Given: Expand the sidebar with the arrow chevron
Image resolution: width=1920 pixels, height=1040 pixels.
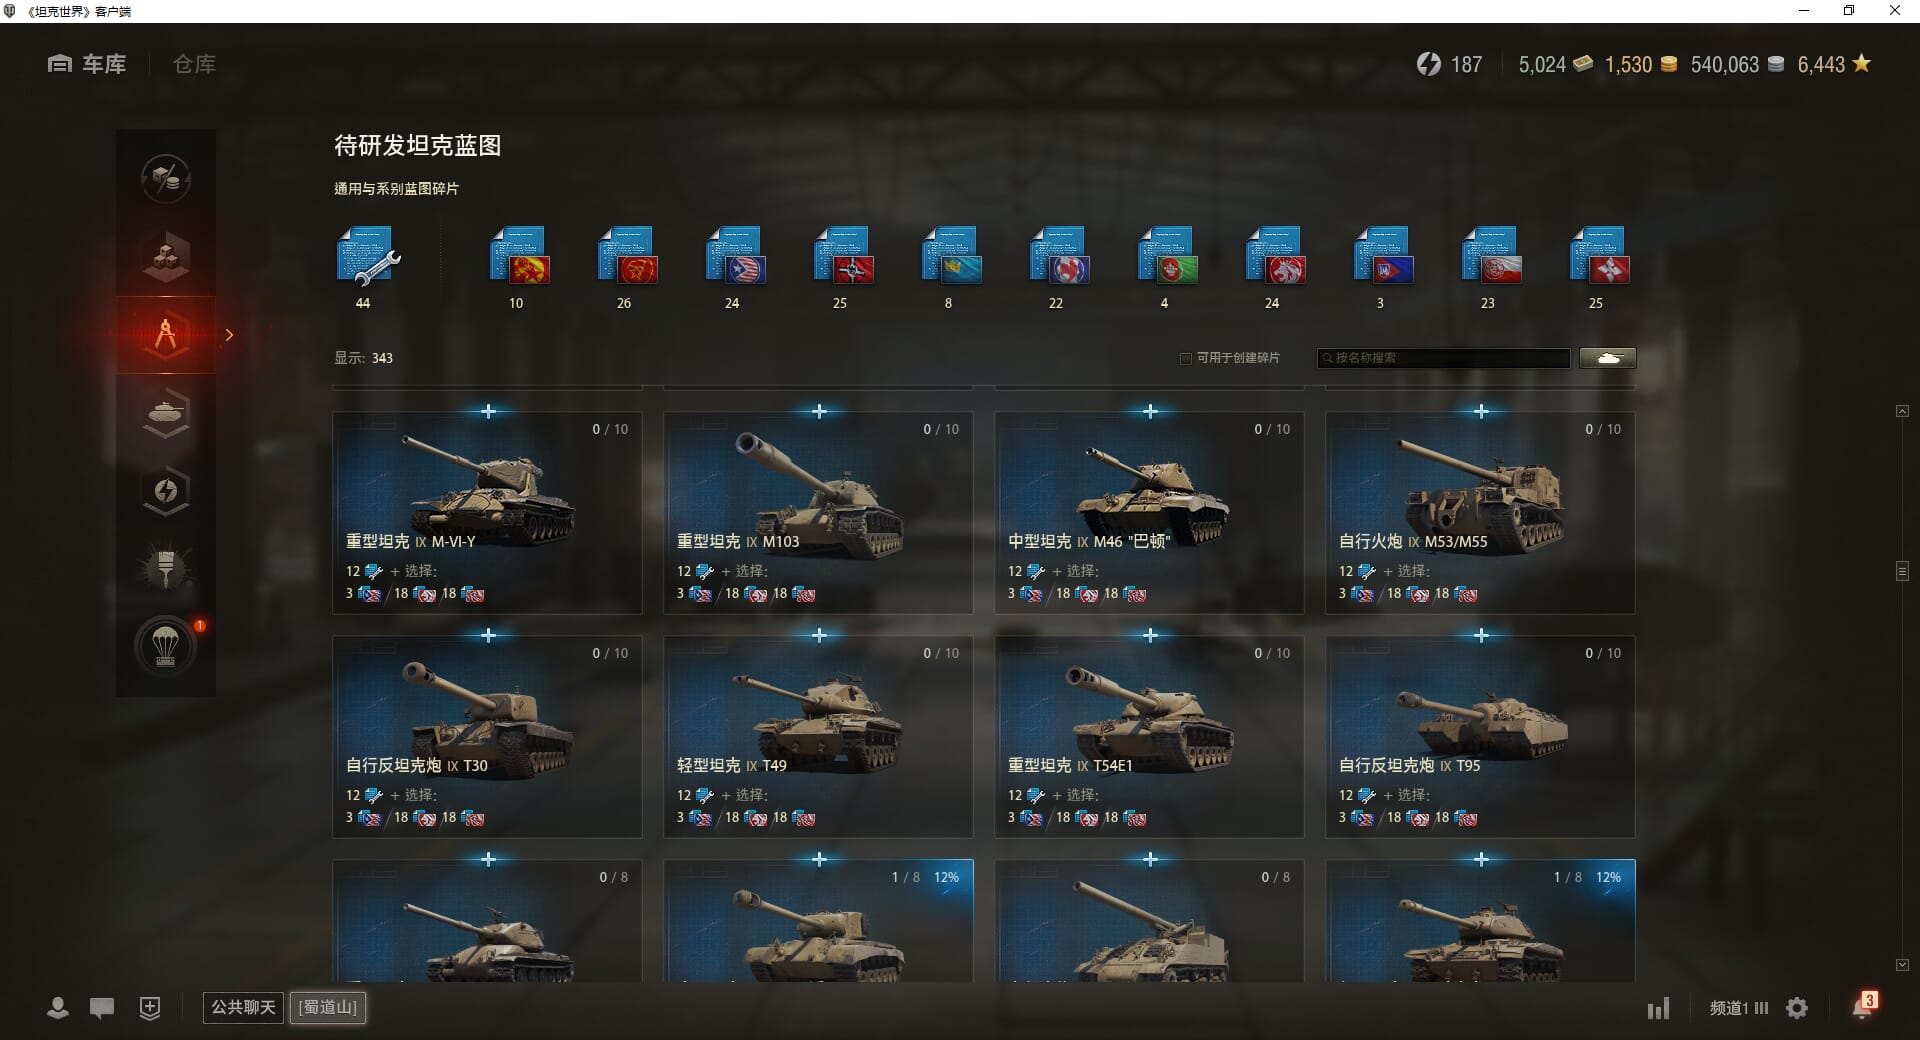Looking at the screenshot, I should pos(229,335).
